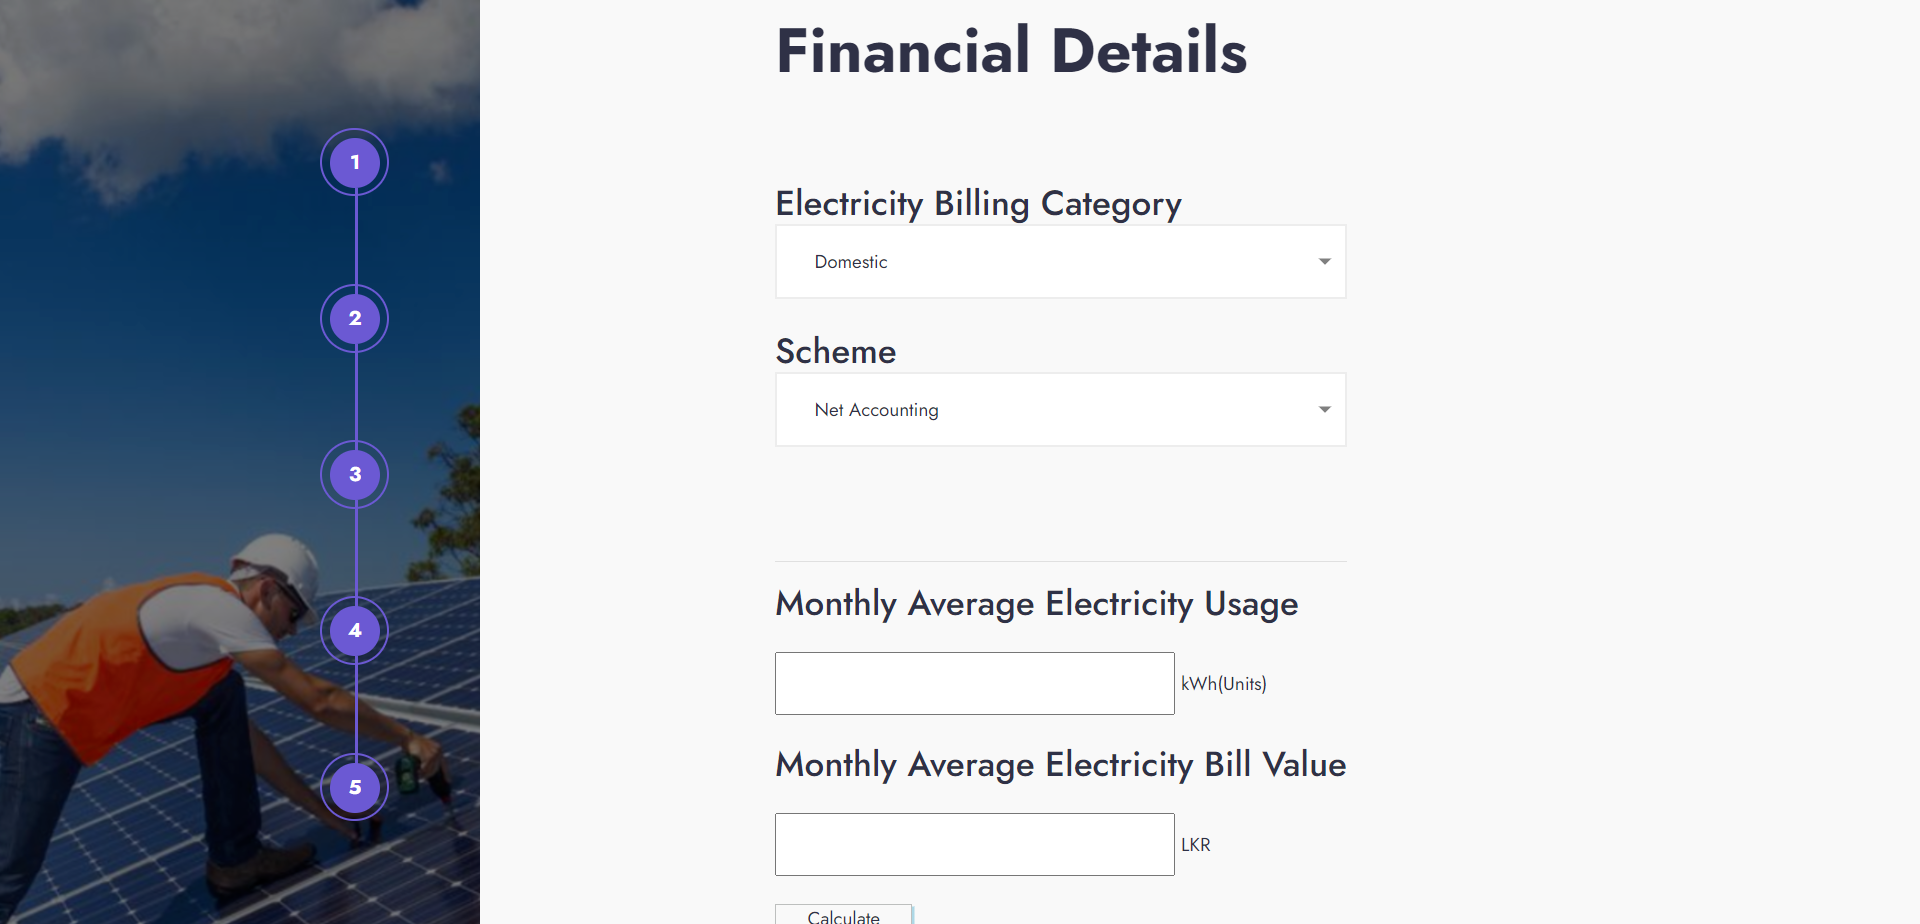1920x924 pixels.
Task: Open step 4 in the stepper
Action: [354, 630]
